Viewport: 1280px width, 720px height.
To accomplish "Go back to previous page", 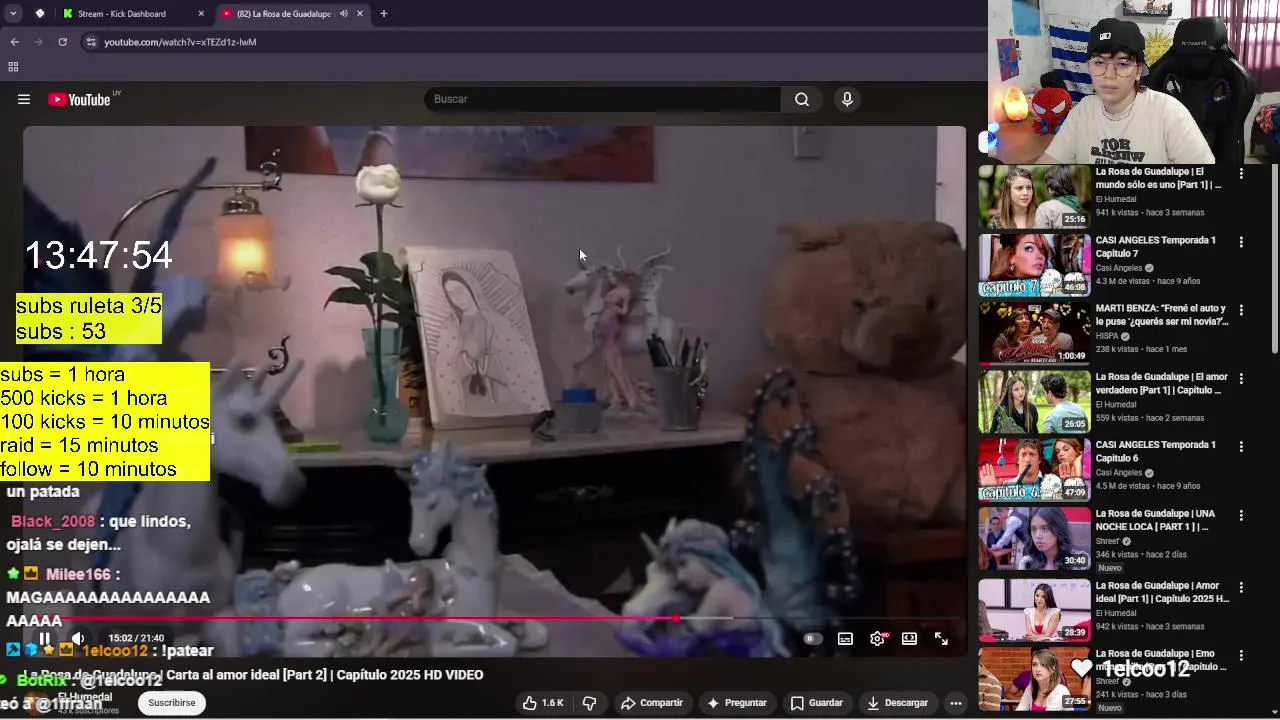I will 14,42.
